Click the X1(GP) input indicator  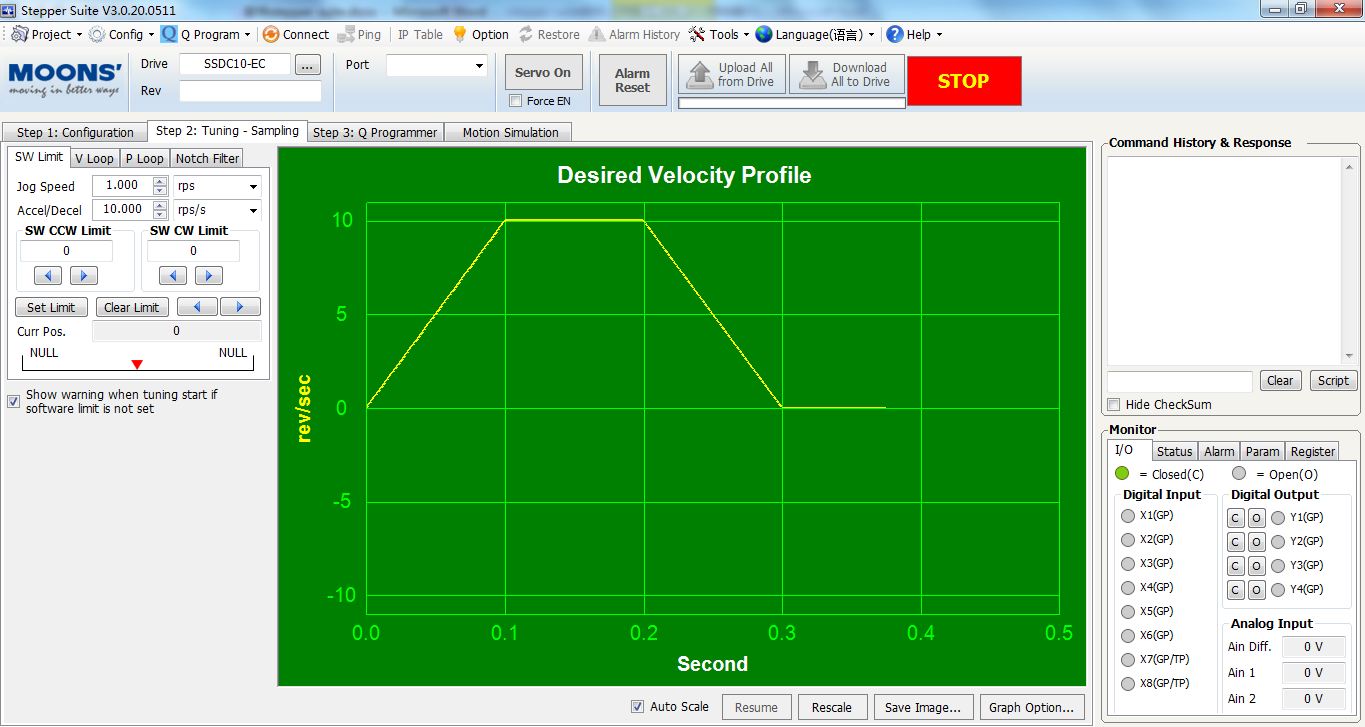coord(1128,516)
